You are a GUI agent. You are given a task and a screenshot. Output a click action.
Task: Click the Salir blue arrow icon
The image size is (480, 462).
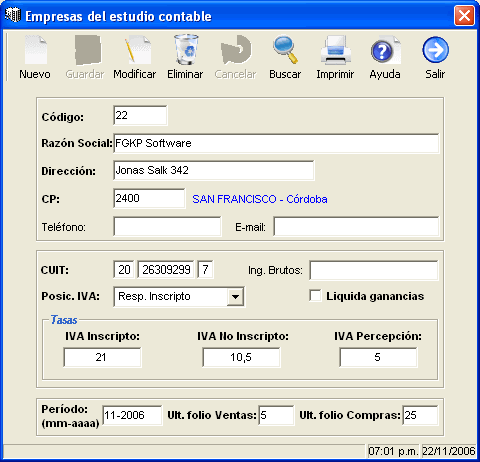click(x=436, y=50)
